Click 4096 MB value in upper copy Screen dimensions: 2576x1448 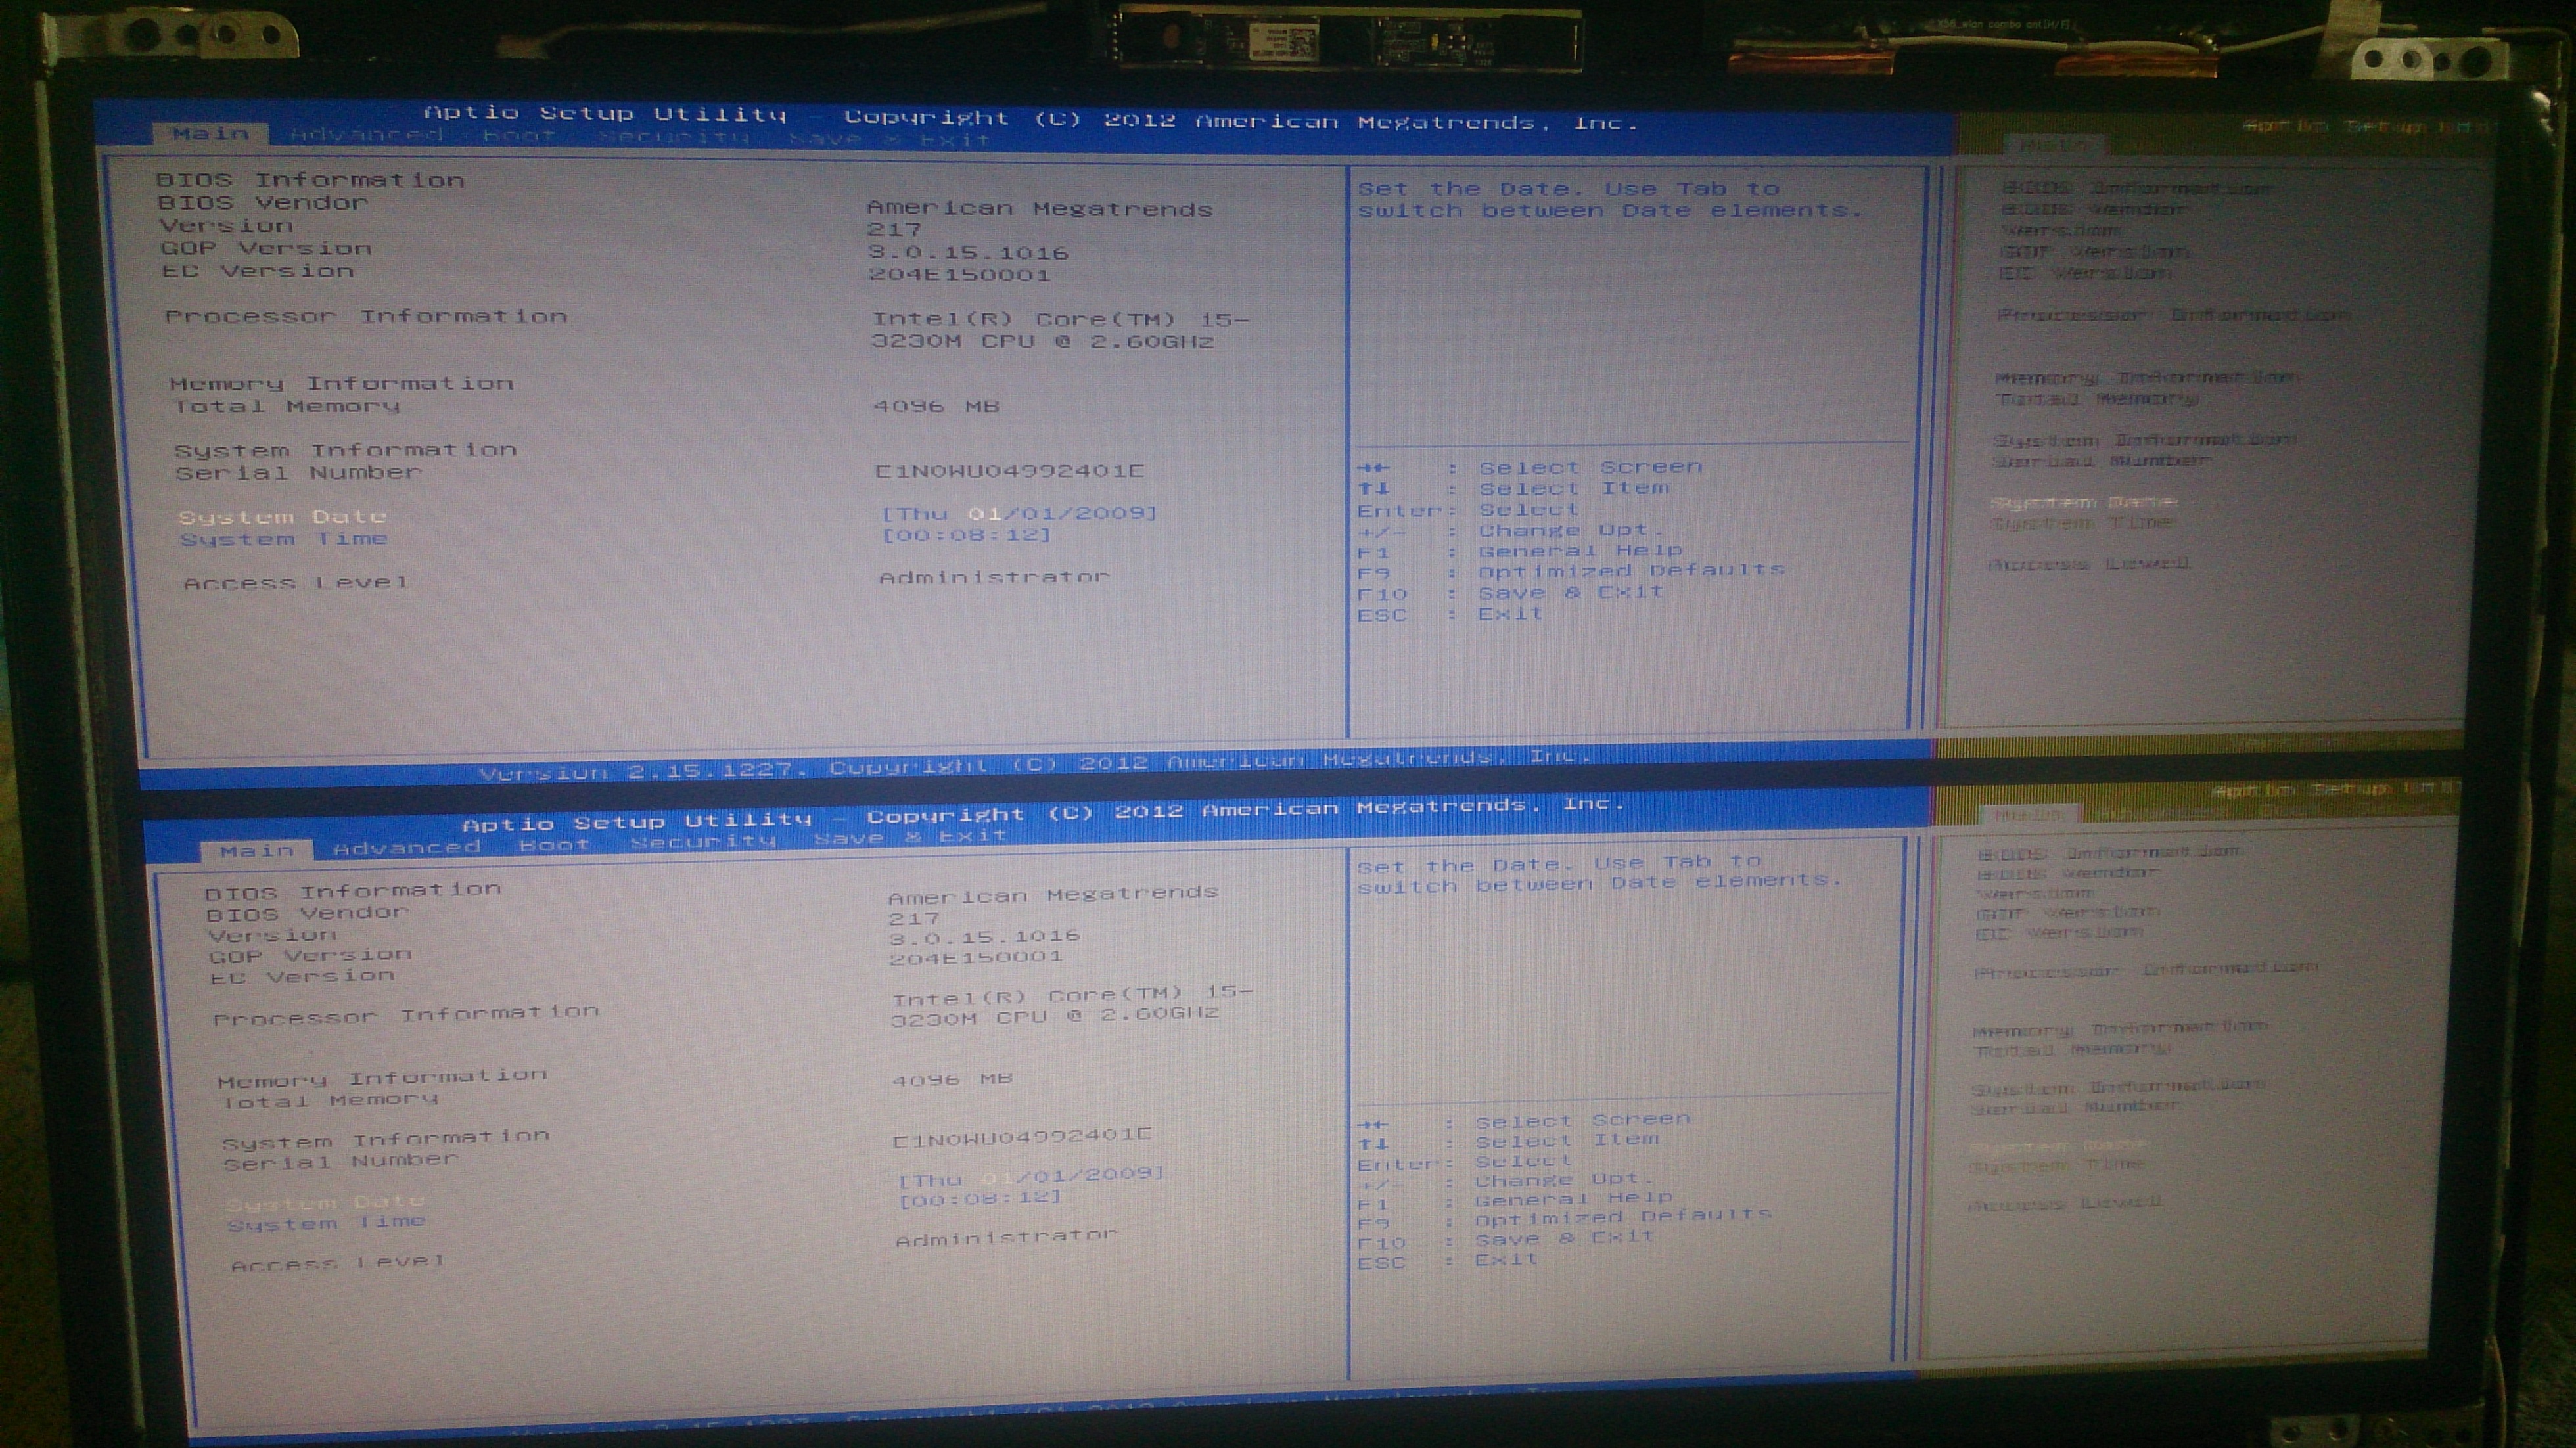click(937, 406)
